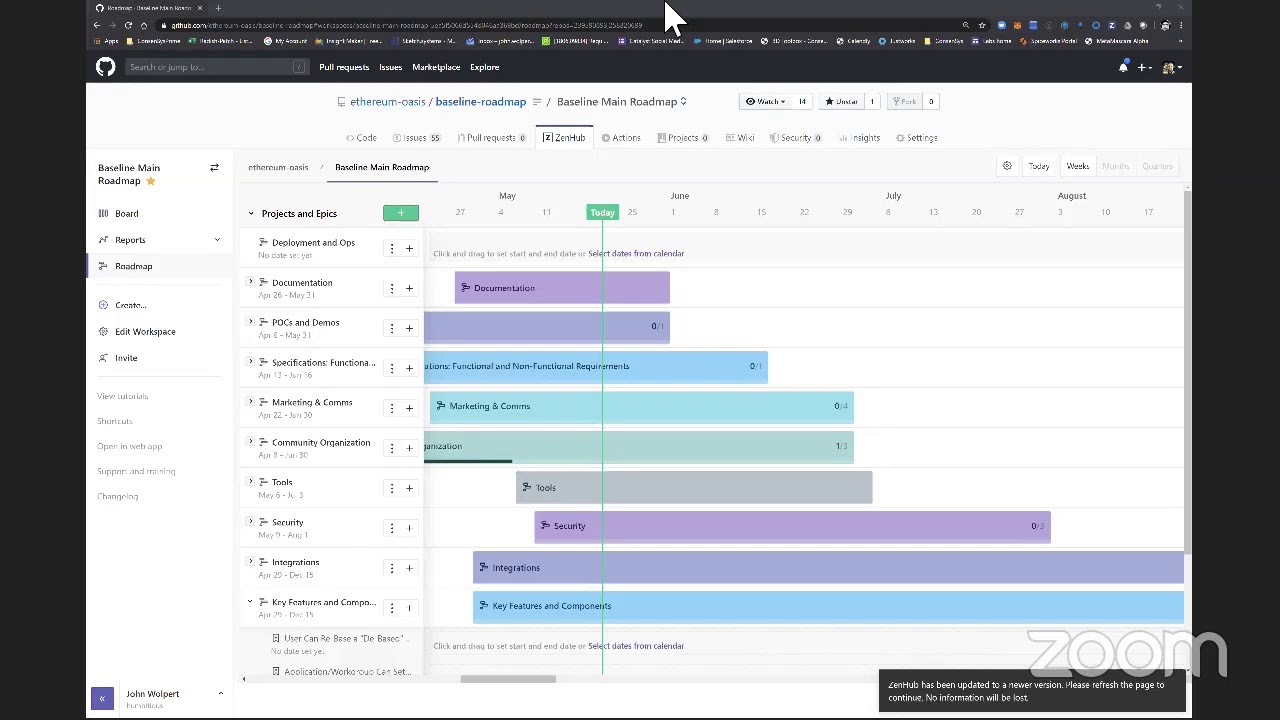
Task: Open the Baseline Main Roadmap workspace dropdown
Action: [x=622, y=101]
